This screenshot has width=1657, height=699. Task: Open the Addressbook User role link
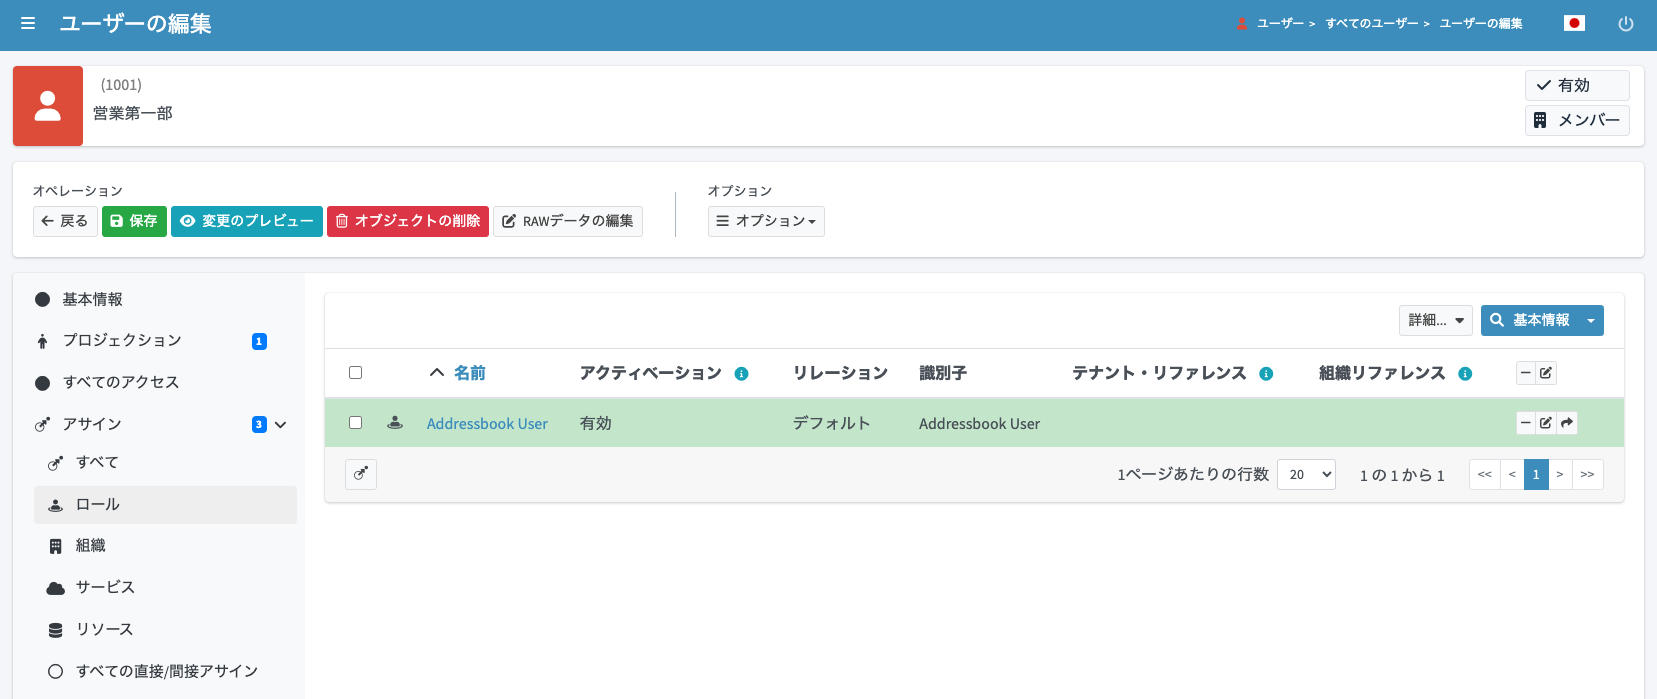487,424
